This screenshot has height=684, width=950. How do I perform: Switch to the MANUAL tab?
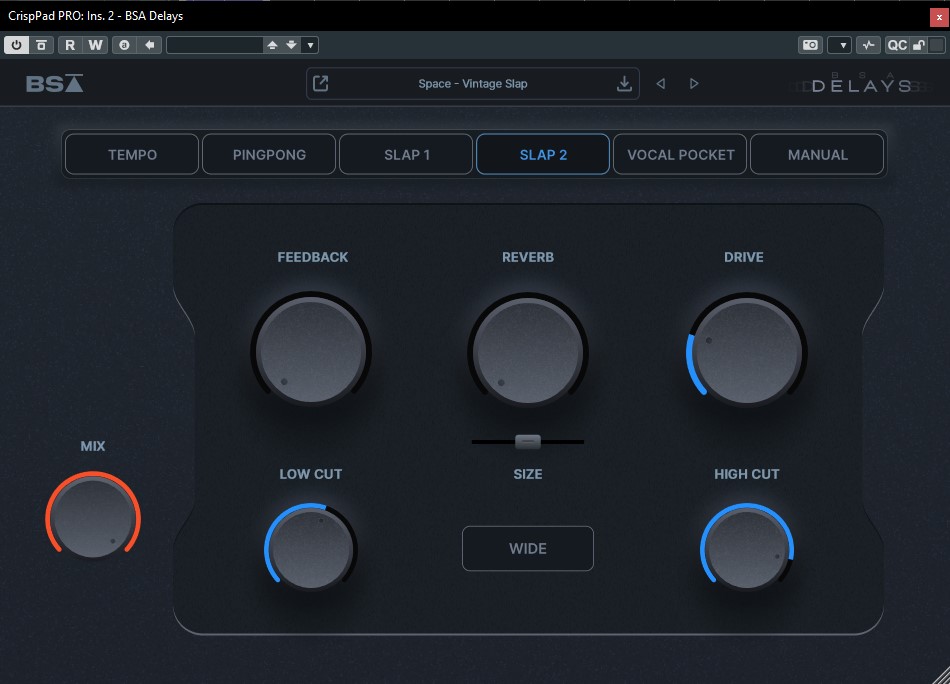817,154
